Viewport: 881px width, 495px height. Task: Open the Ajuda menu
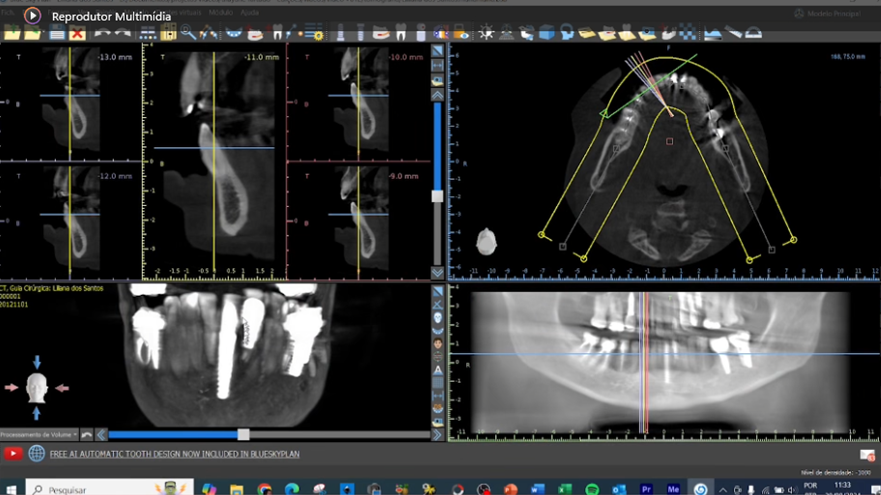pos(249,12)
